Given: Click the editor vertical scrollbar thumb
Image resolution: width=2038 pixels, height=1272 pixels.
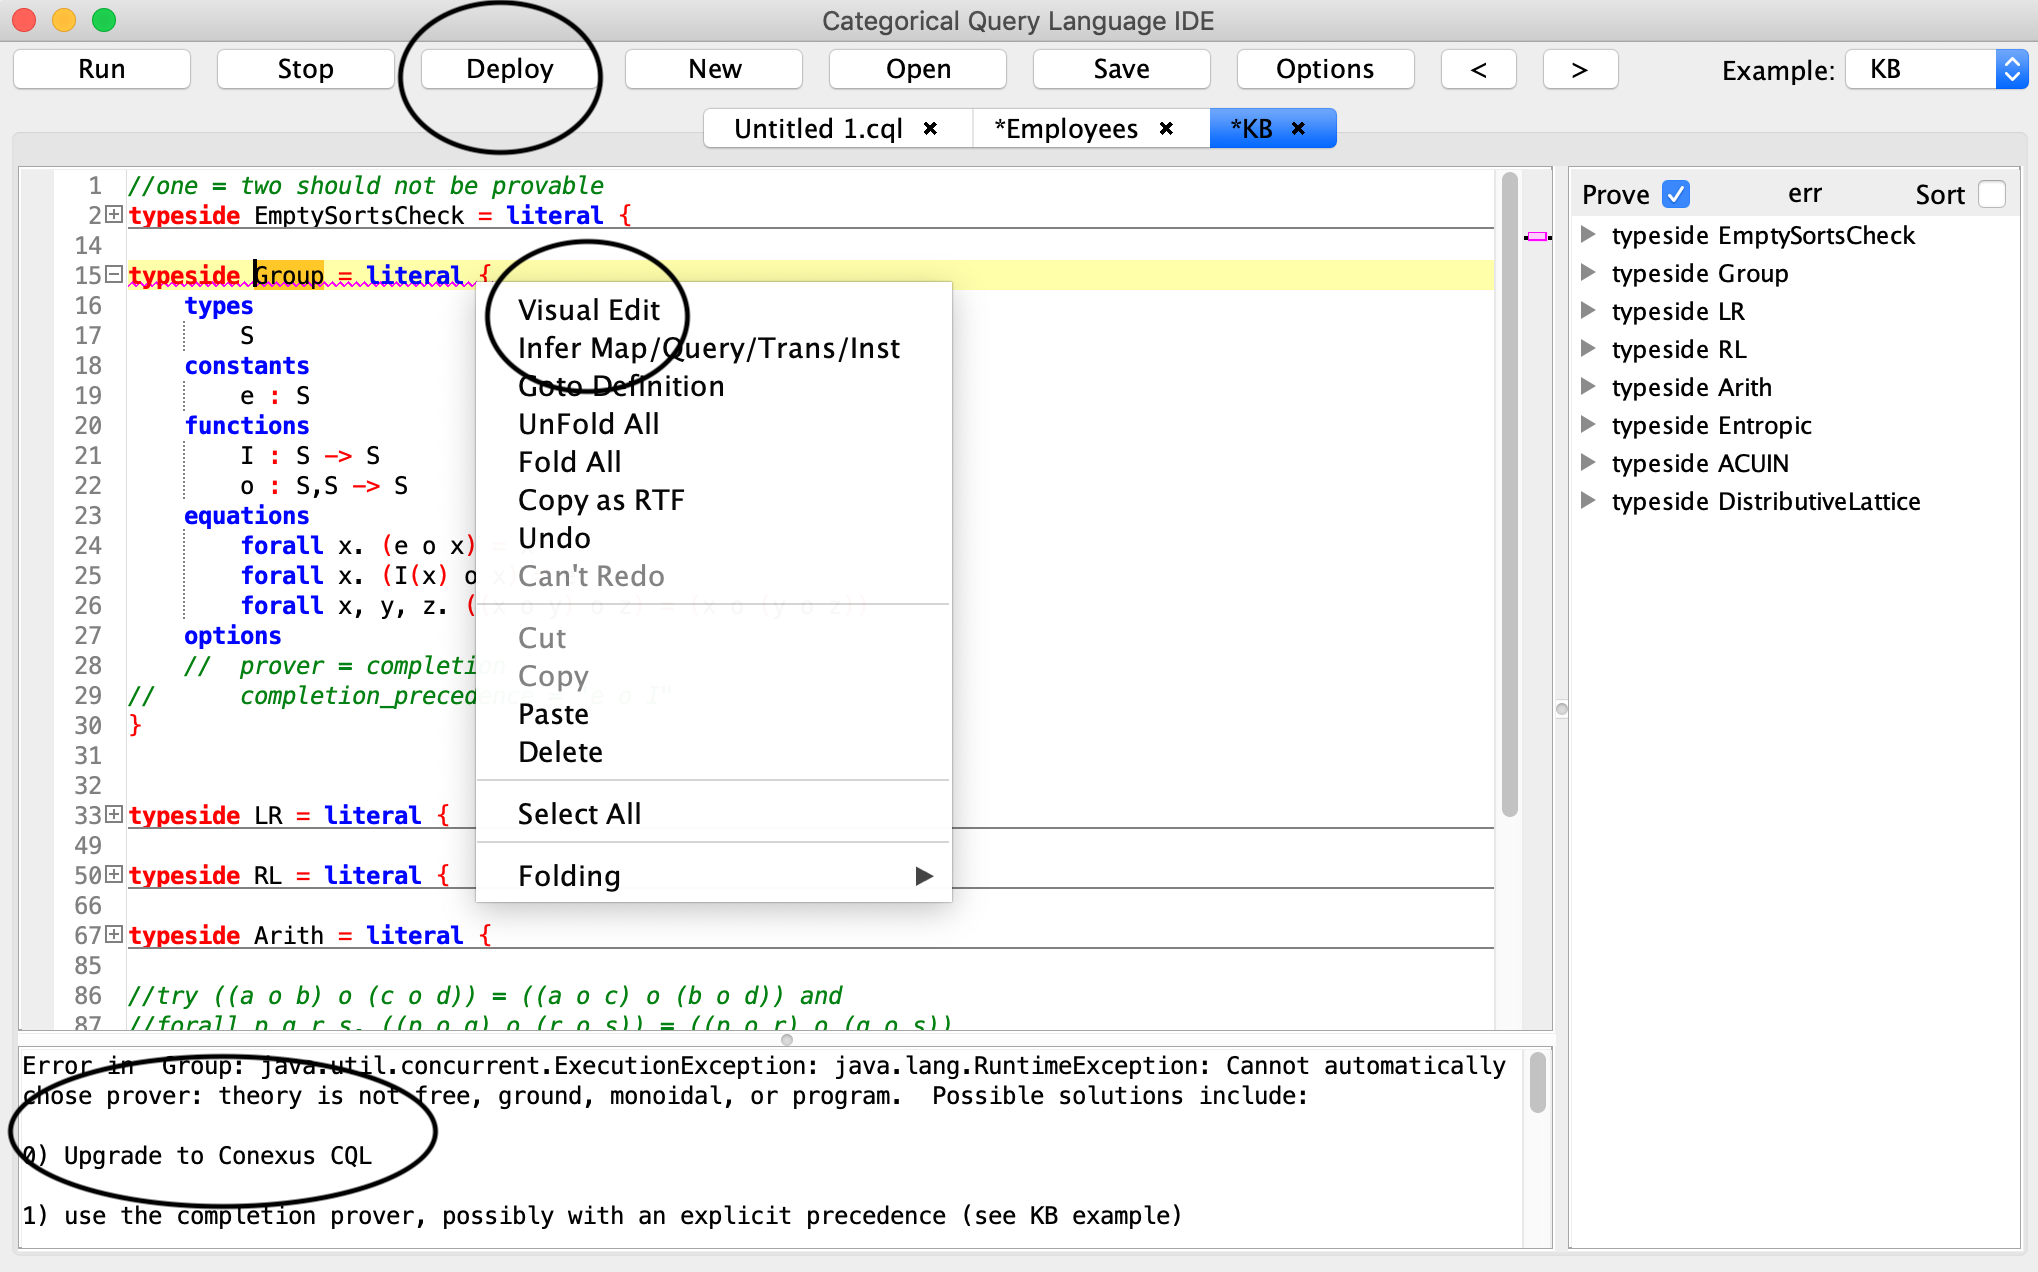Looking at the screenshot, I should point(1510,495).
